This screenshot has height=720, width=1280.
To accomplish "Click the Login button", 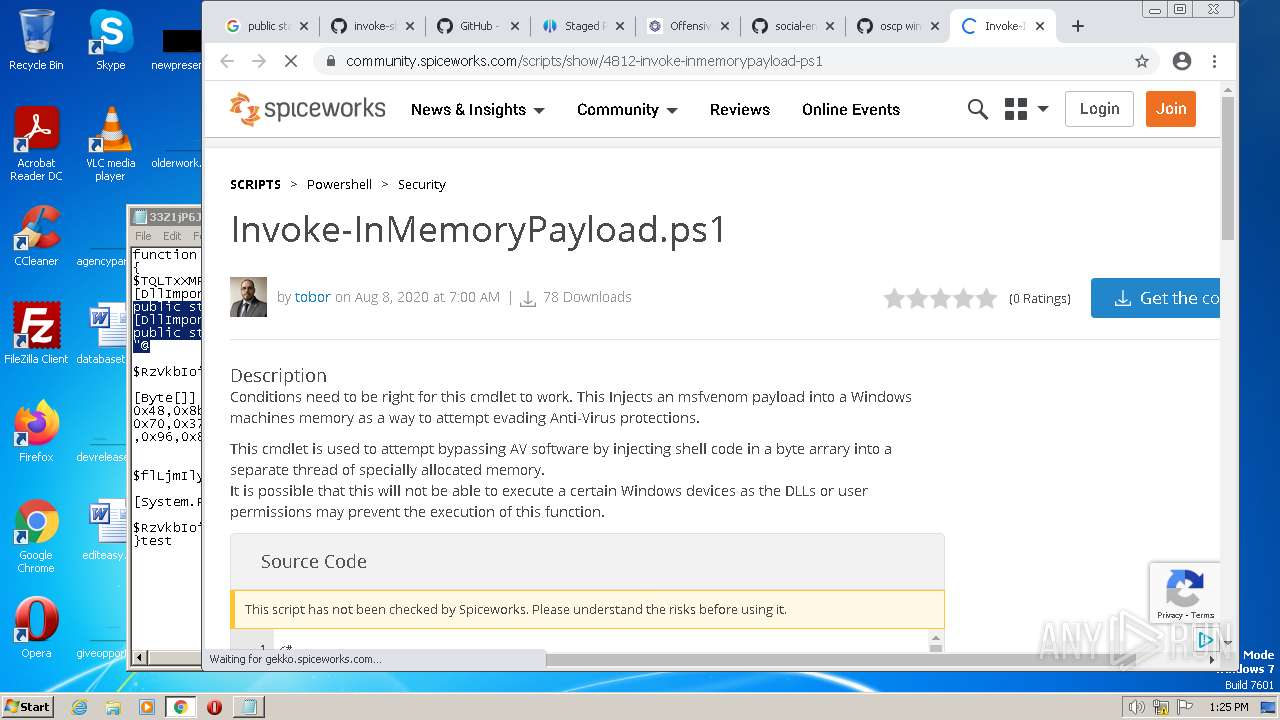I will coord(1099,109).
